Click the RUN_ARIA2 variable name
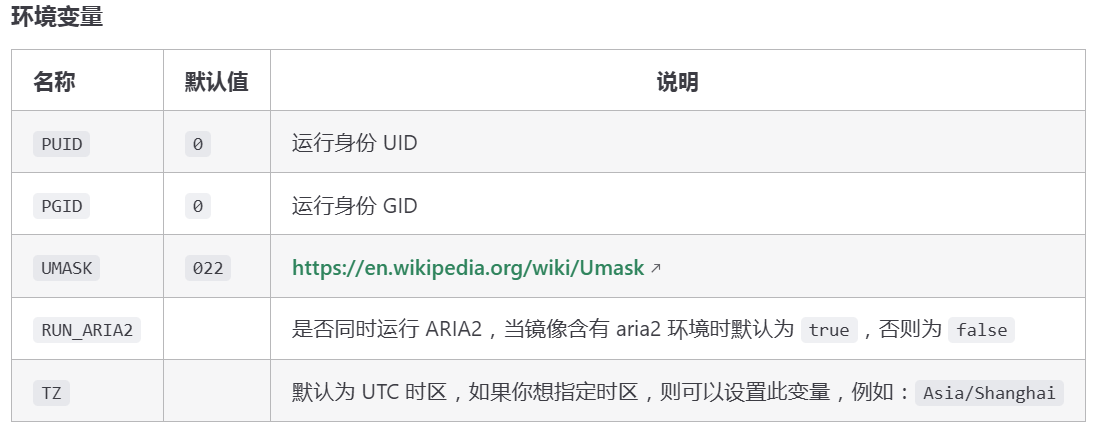The height and width of the screenshot is (436, 1101). click(87, 330)
